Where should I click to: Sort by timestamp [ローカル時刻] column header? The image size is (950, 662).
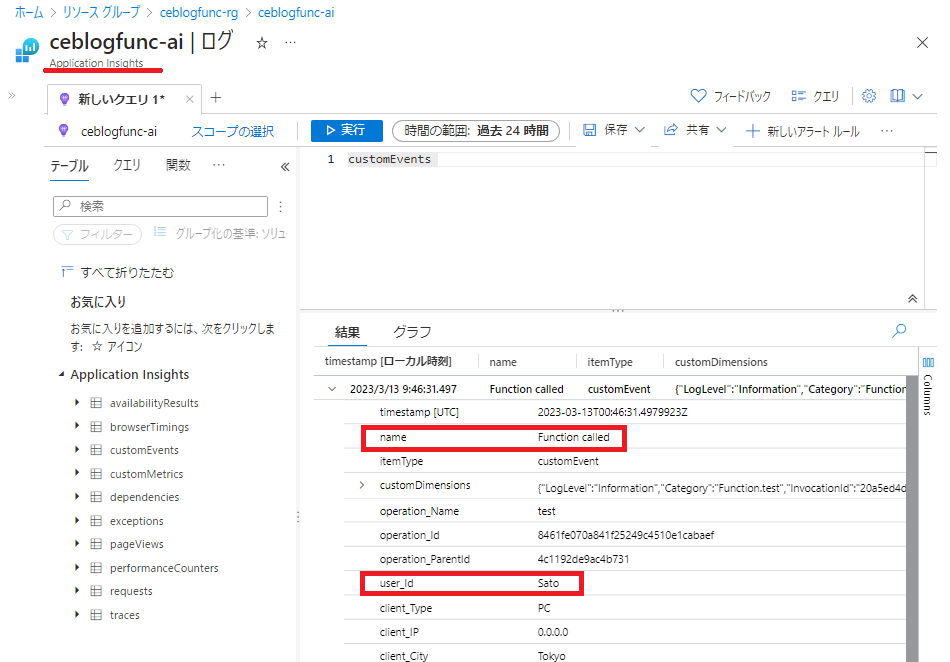(388, 362)
